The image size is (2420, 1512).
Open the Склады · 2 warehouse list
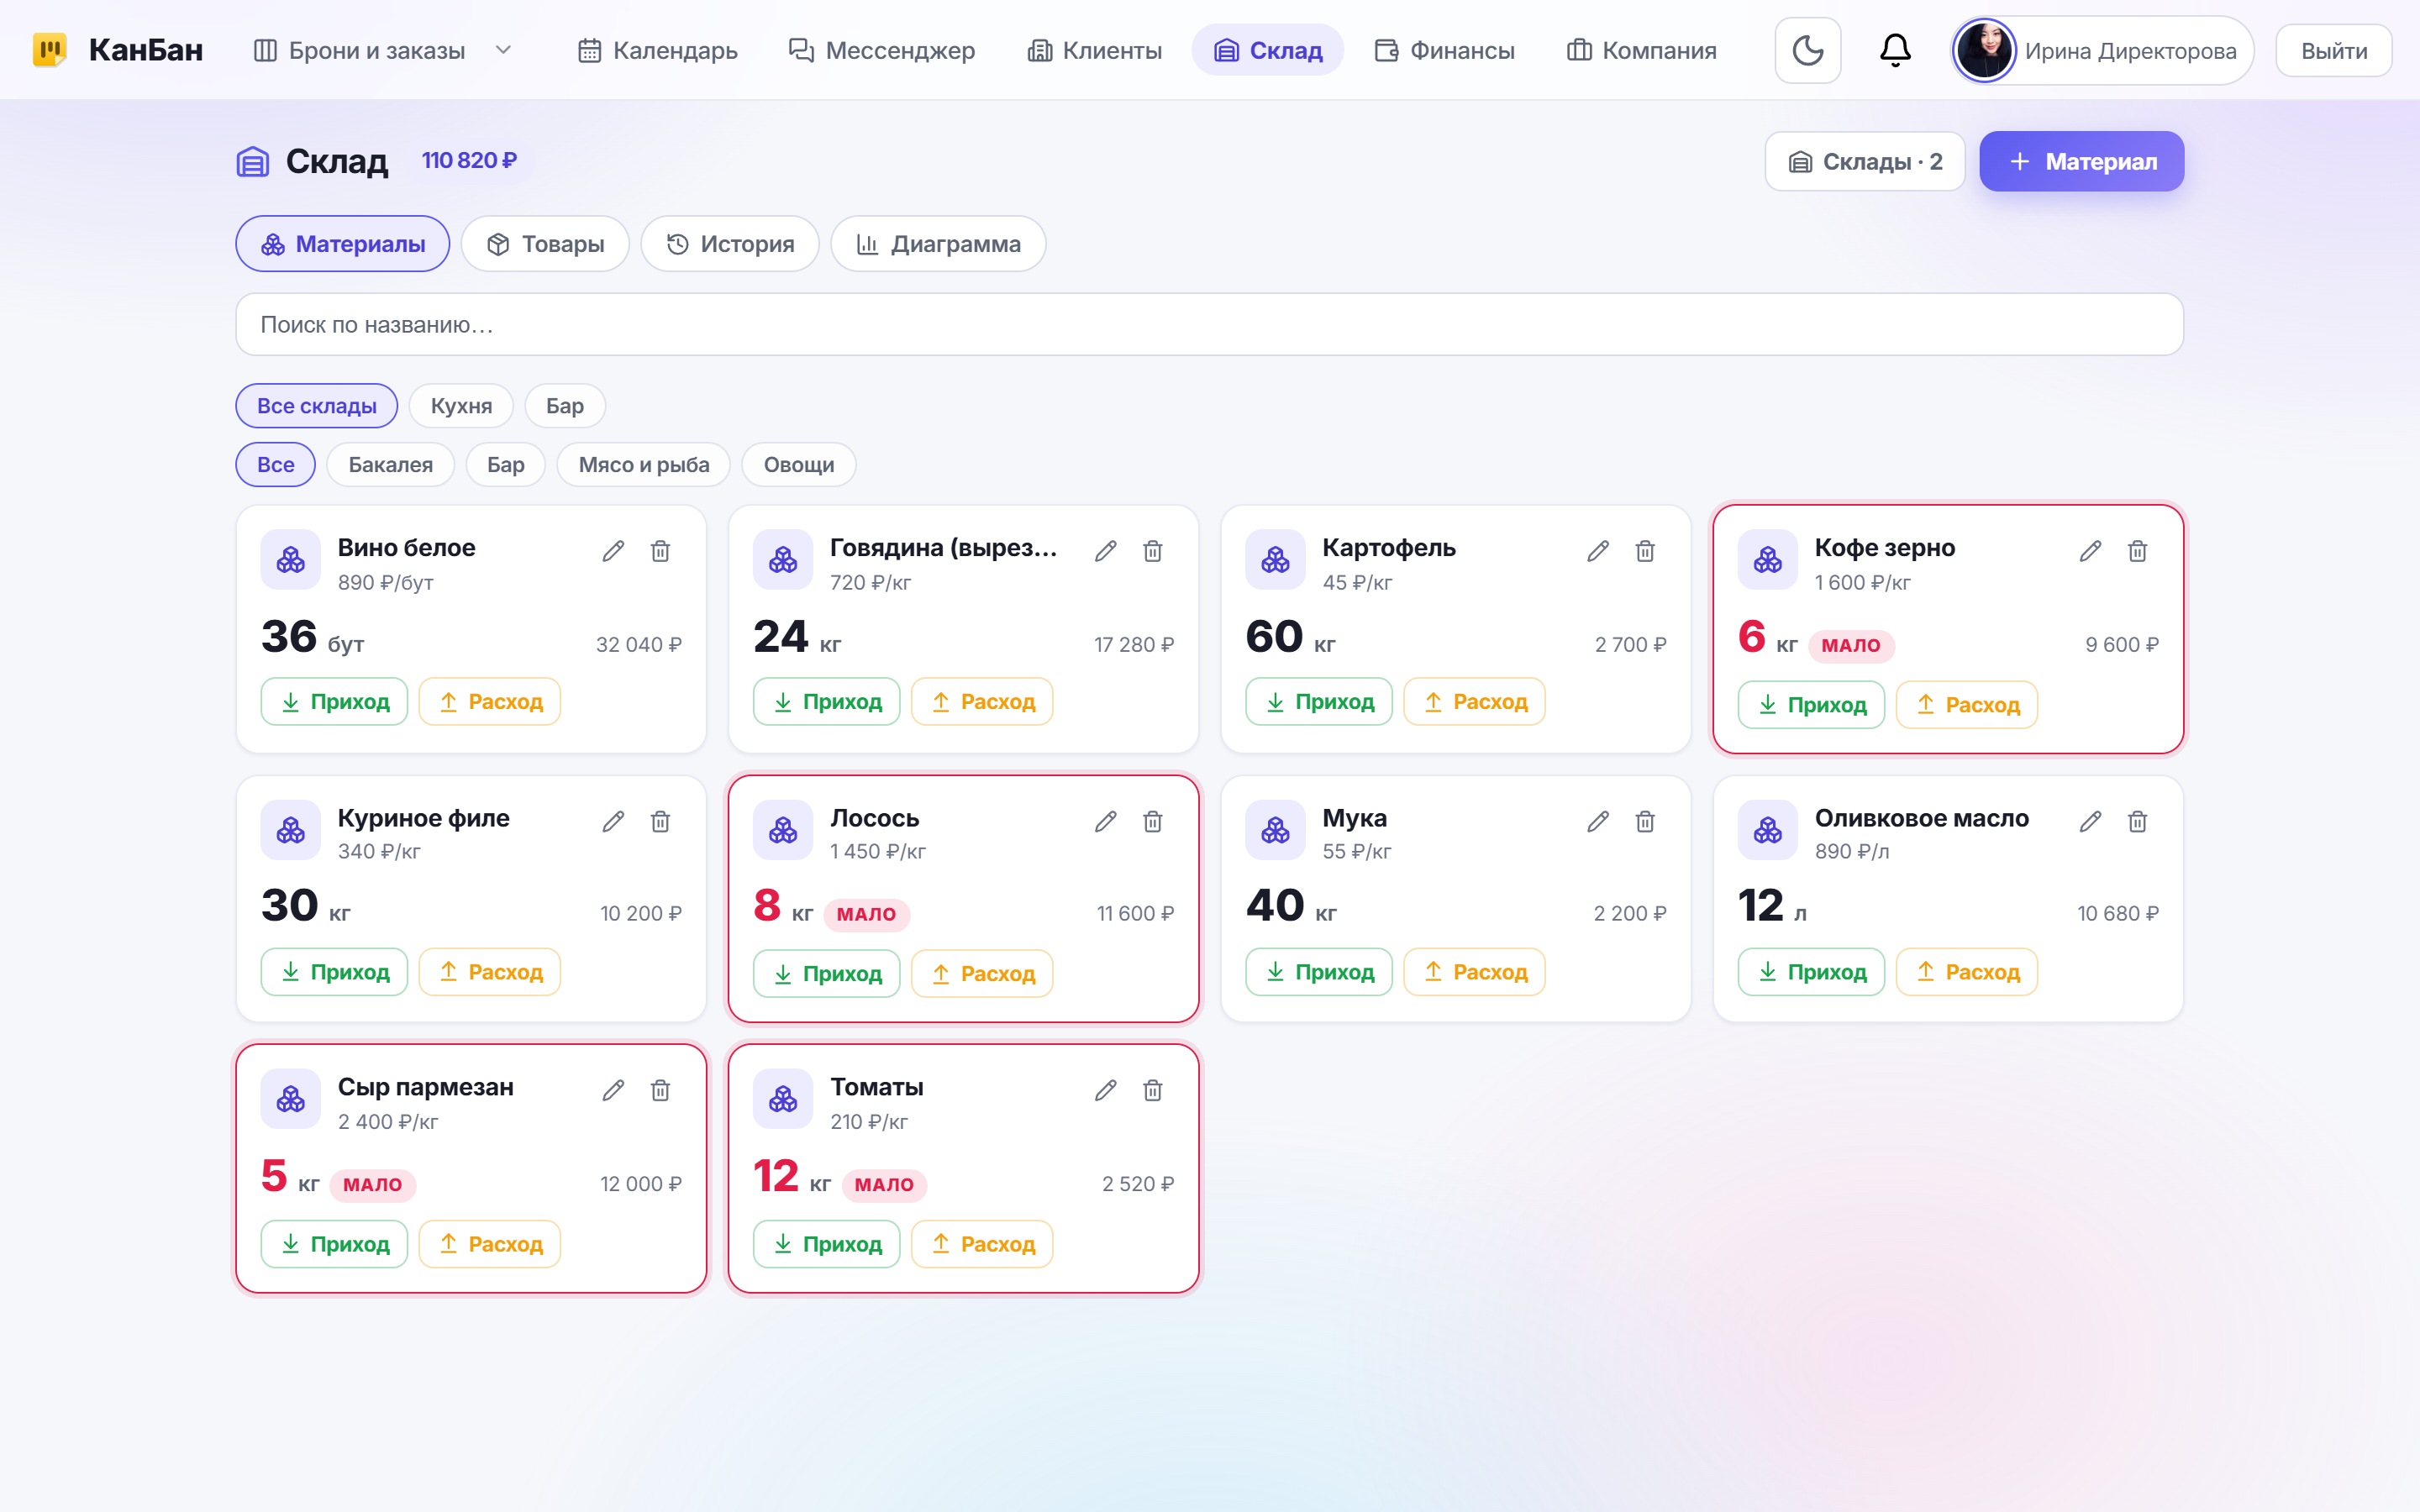tap(1865, 161)
